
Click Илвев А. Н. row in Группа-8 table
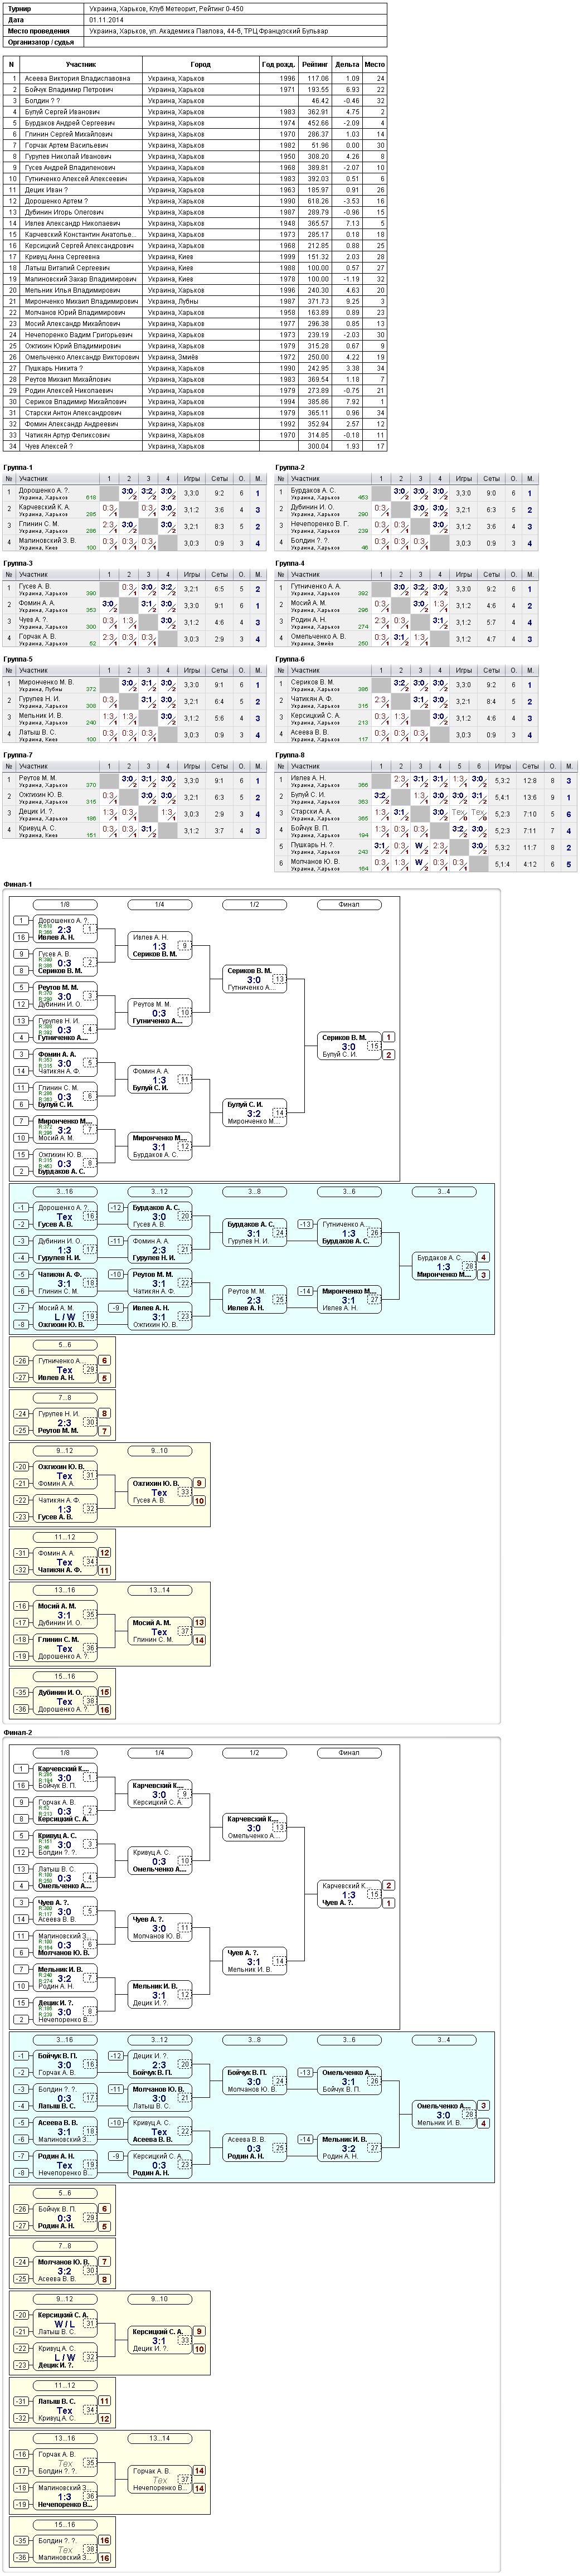(x=425, y=781)
